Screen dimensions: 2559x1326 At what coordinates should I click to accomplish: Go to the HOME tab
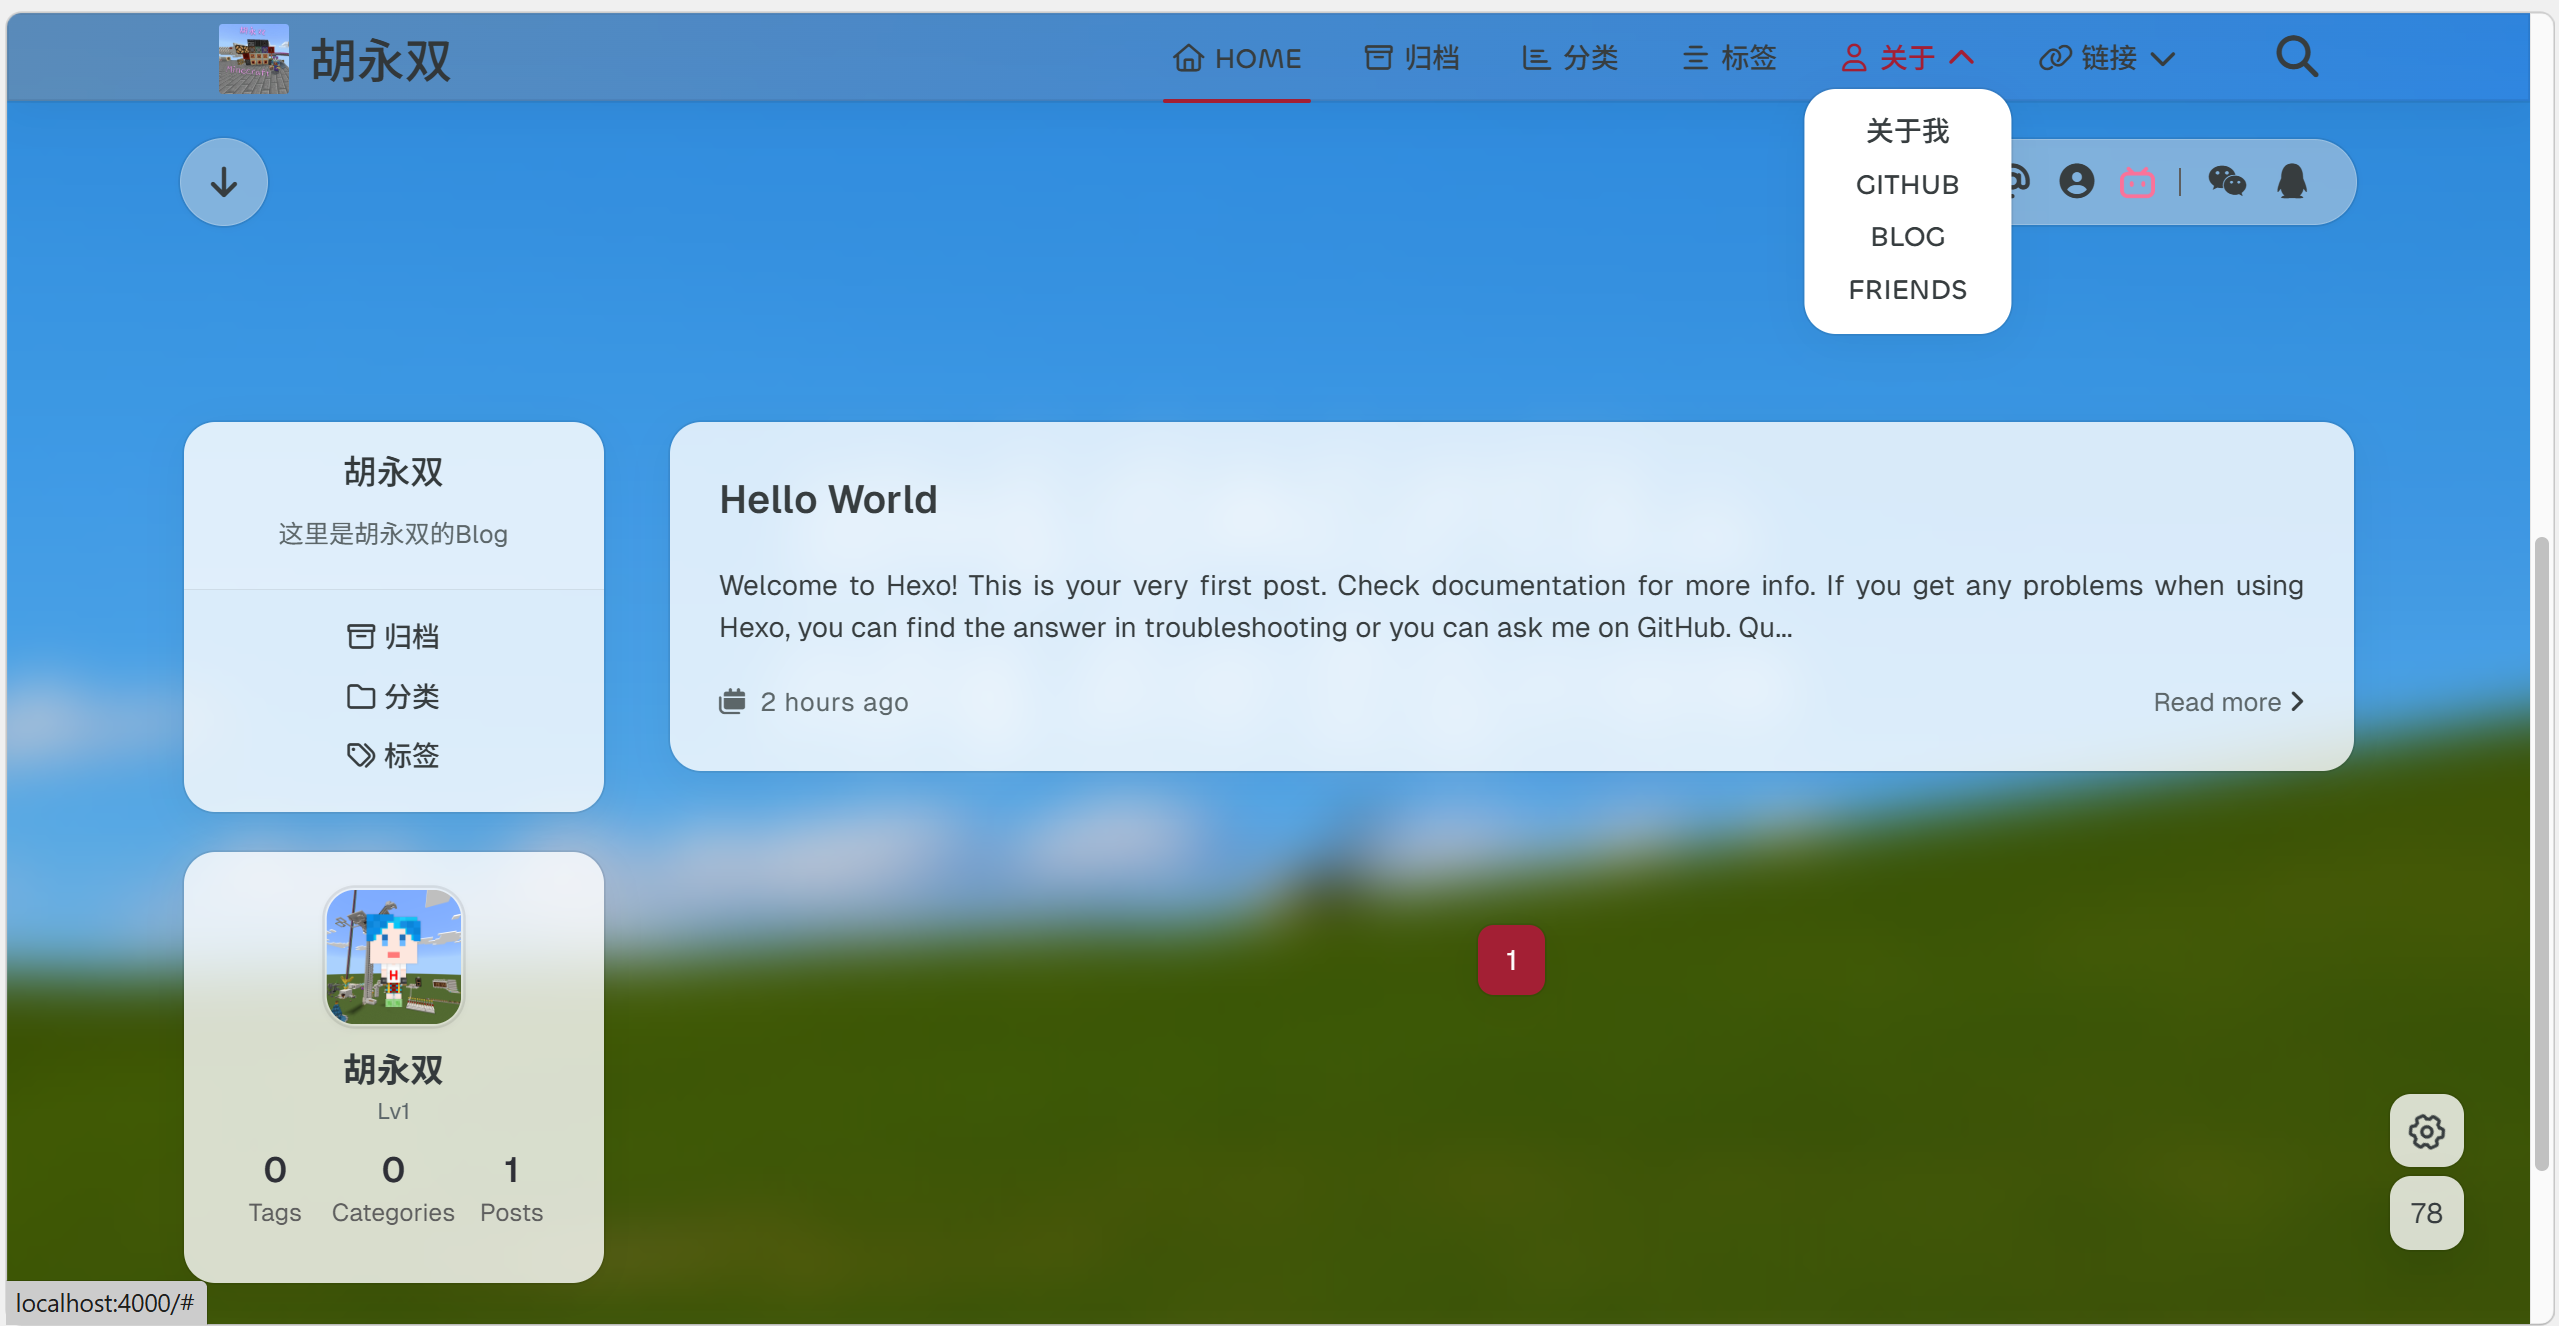(1237, 58)
